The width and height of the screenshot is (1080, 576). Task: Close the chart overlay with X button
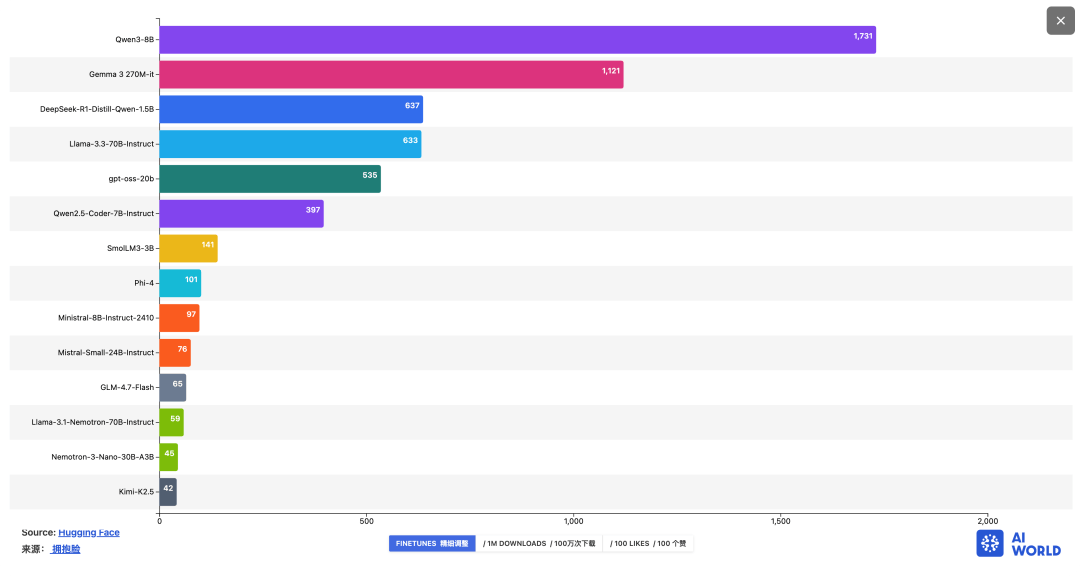tap(1060, 21)
